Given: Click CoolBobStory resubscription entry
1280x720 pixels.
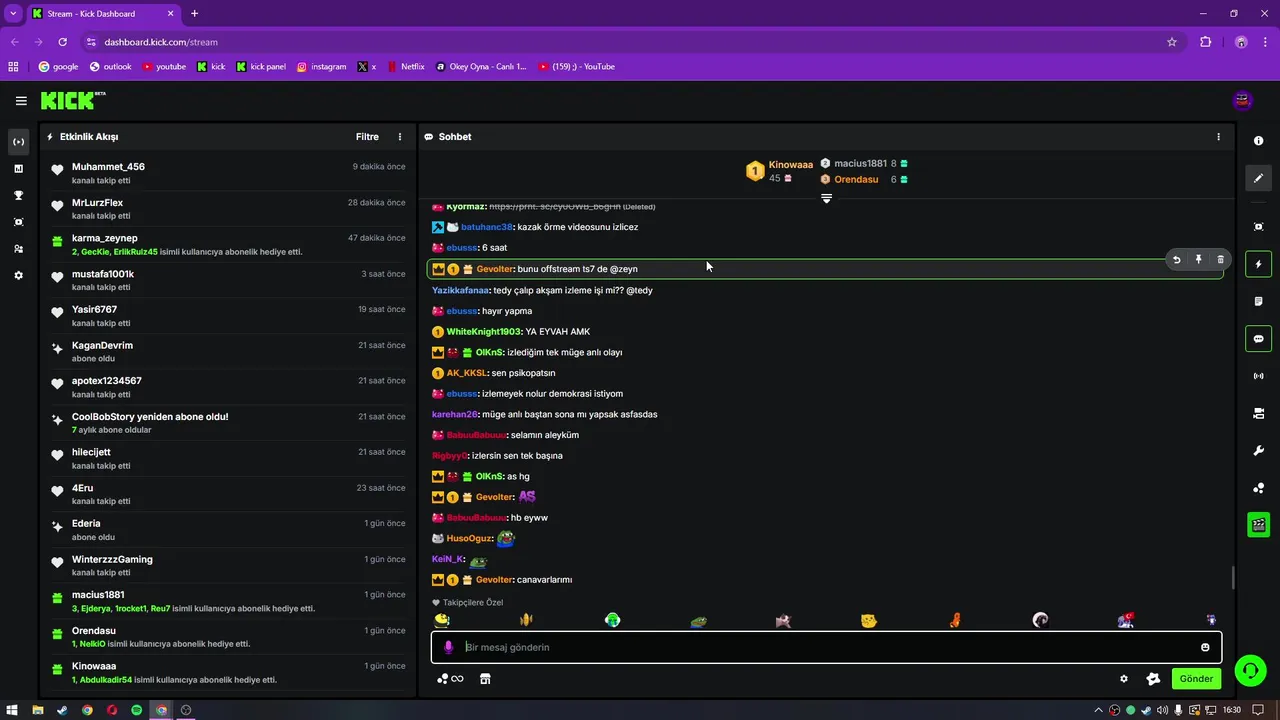Looking at the screenshot, I should (x=228, y=423).
